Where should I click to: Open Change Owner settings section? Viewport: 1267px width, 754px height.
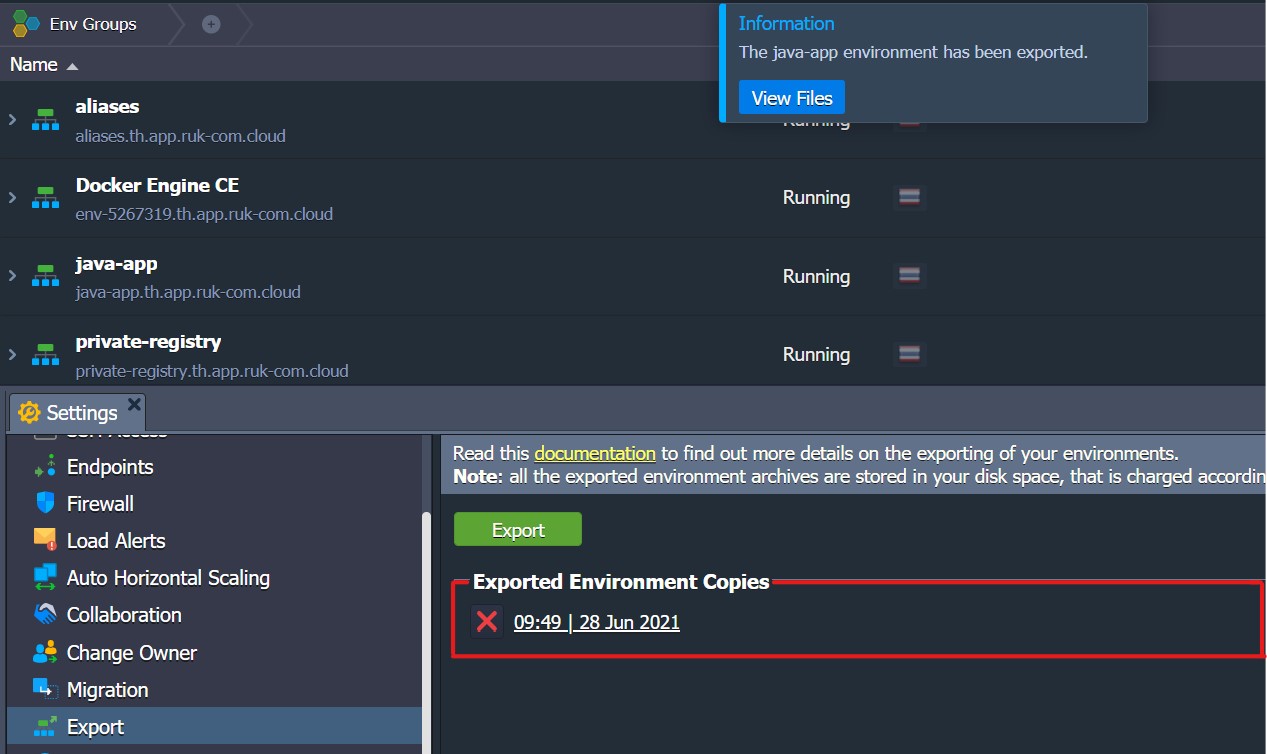(x=132, y=653)
